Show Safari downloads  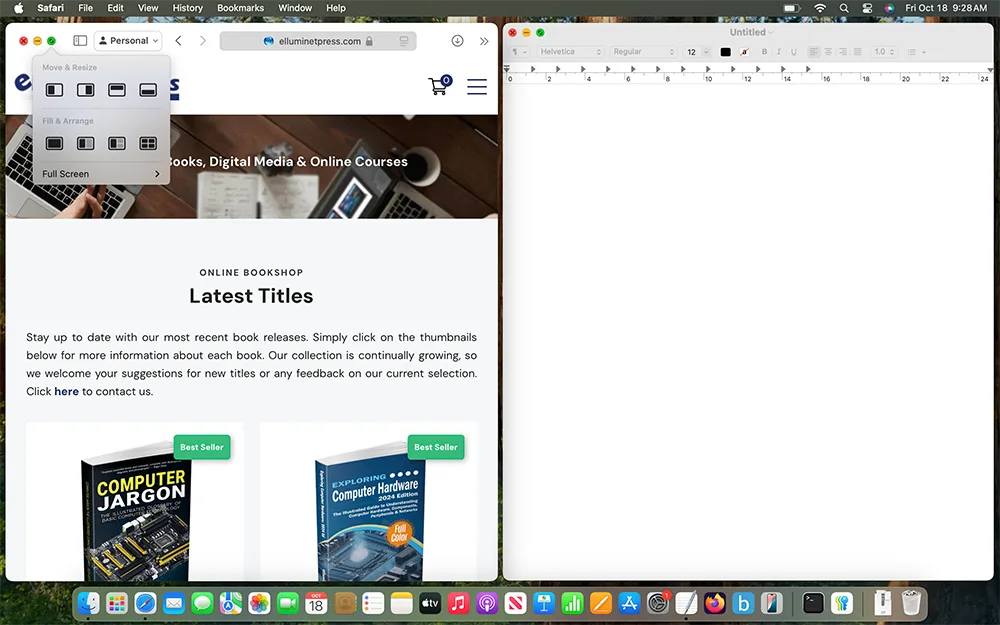click(457, 41)
